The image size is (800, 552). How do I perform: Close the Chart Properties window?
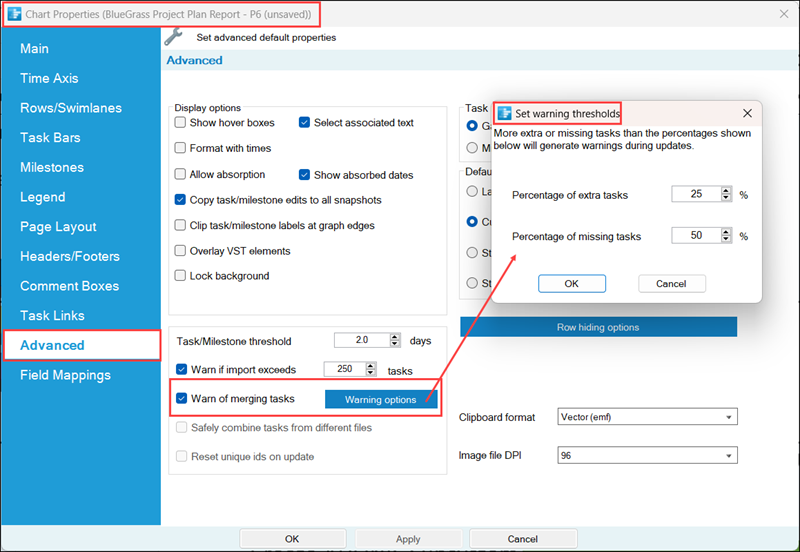point(784,14)
